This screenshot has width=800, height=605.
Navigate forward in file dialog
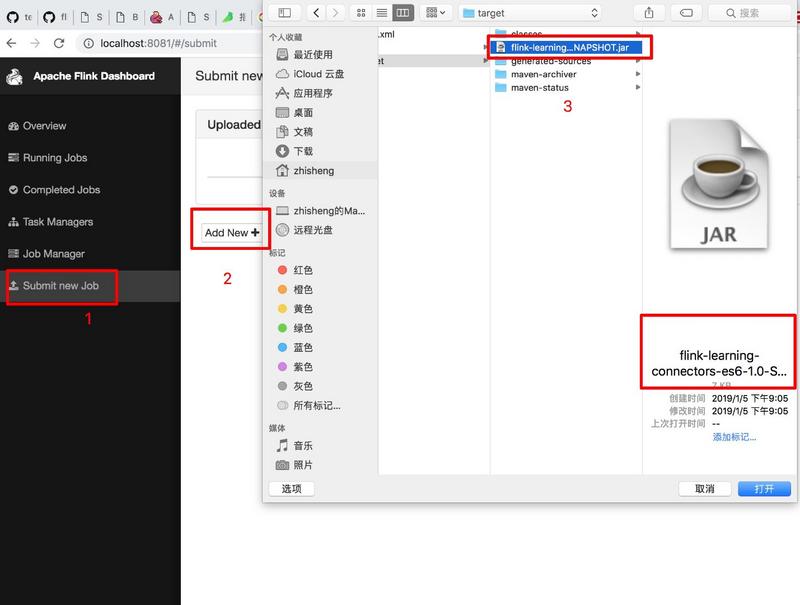pos(335,13)
